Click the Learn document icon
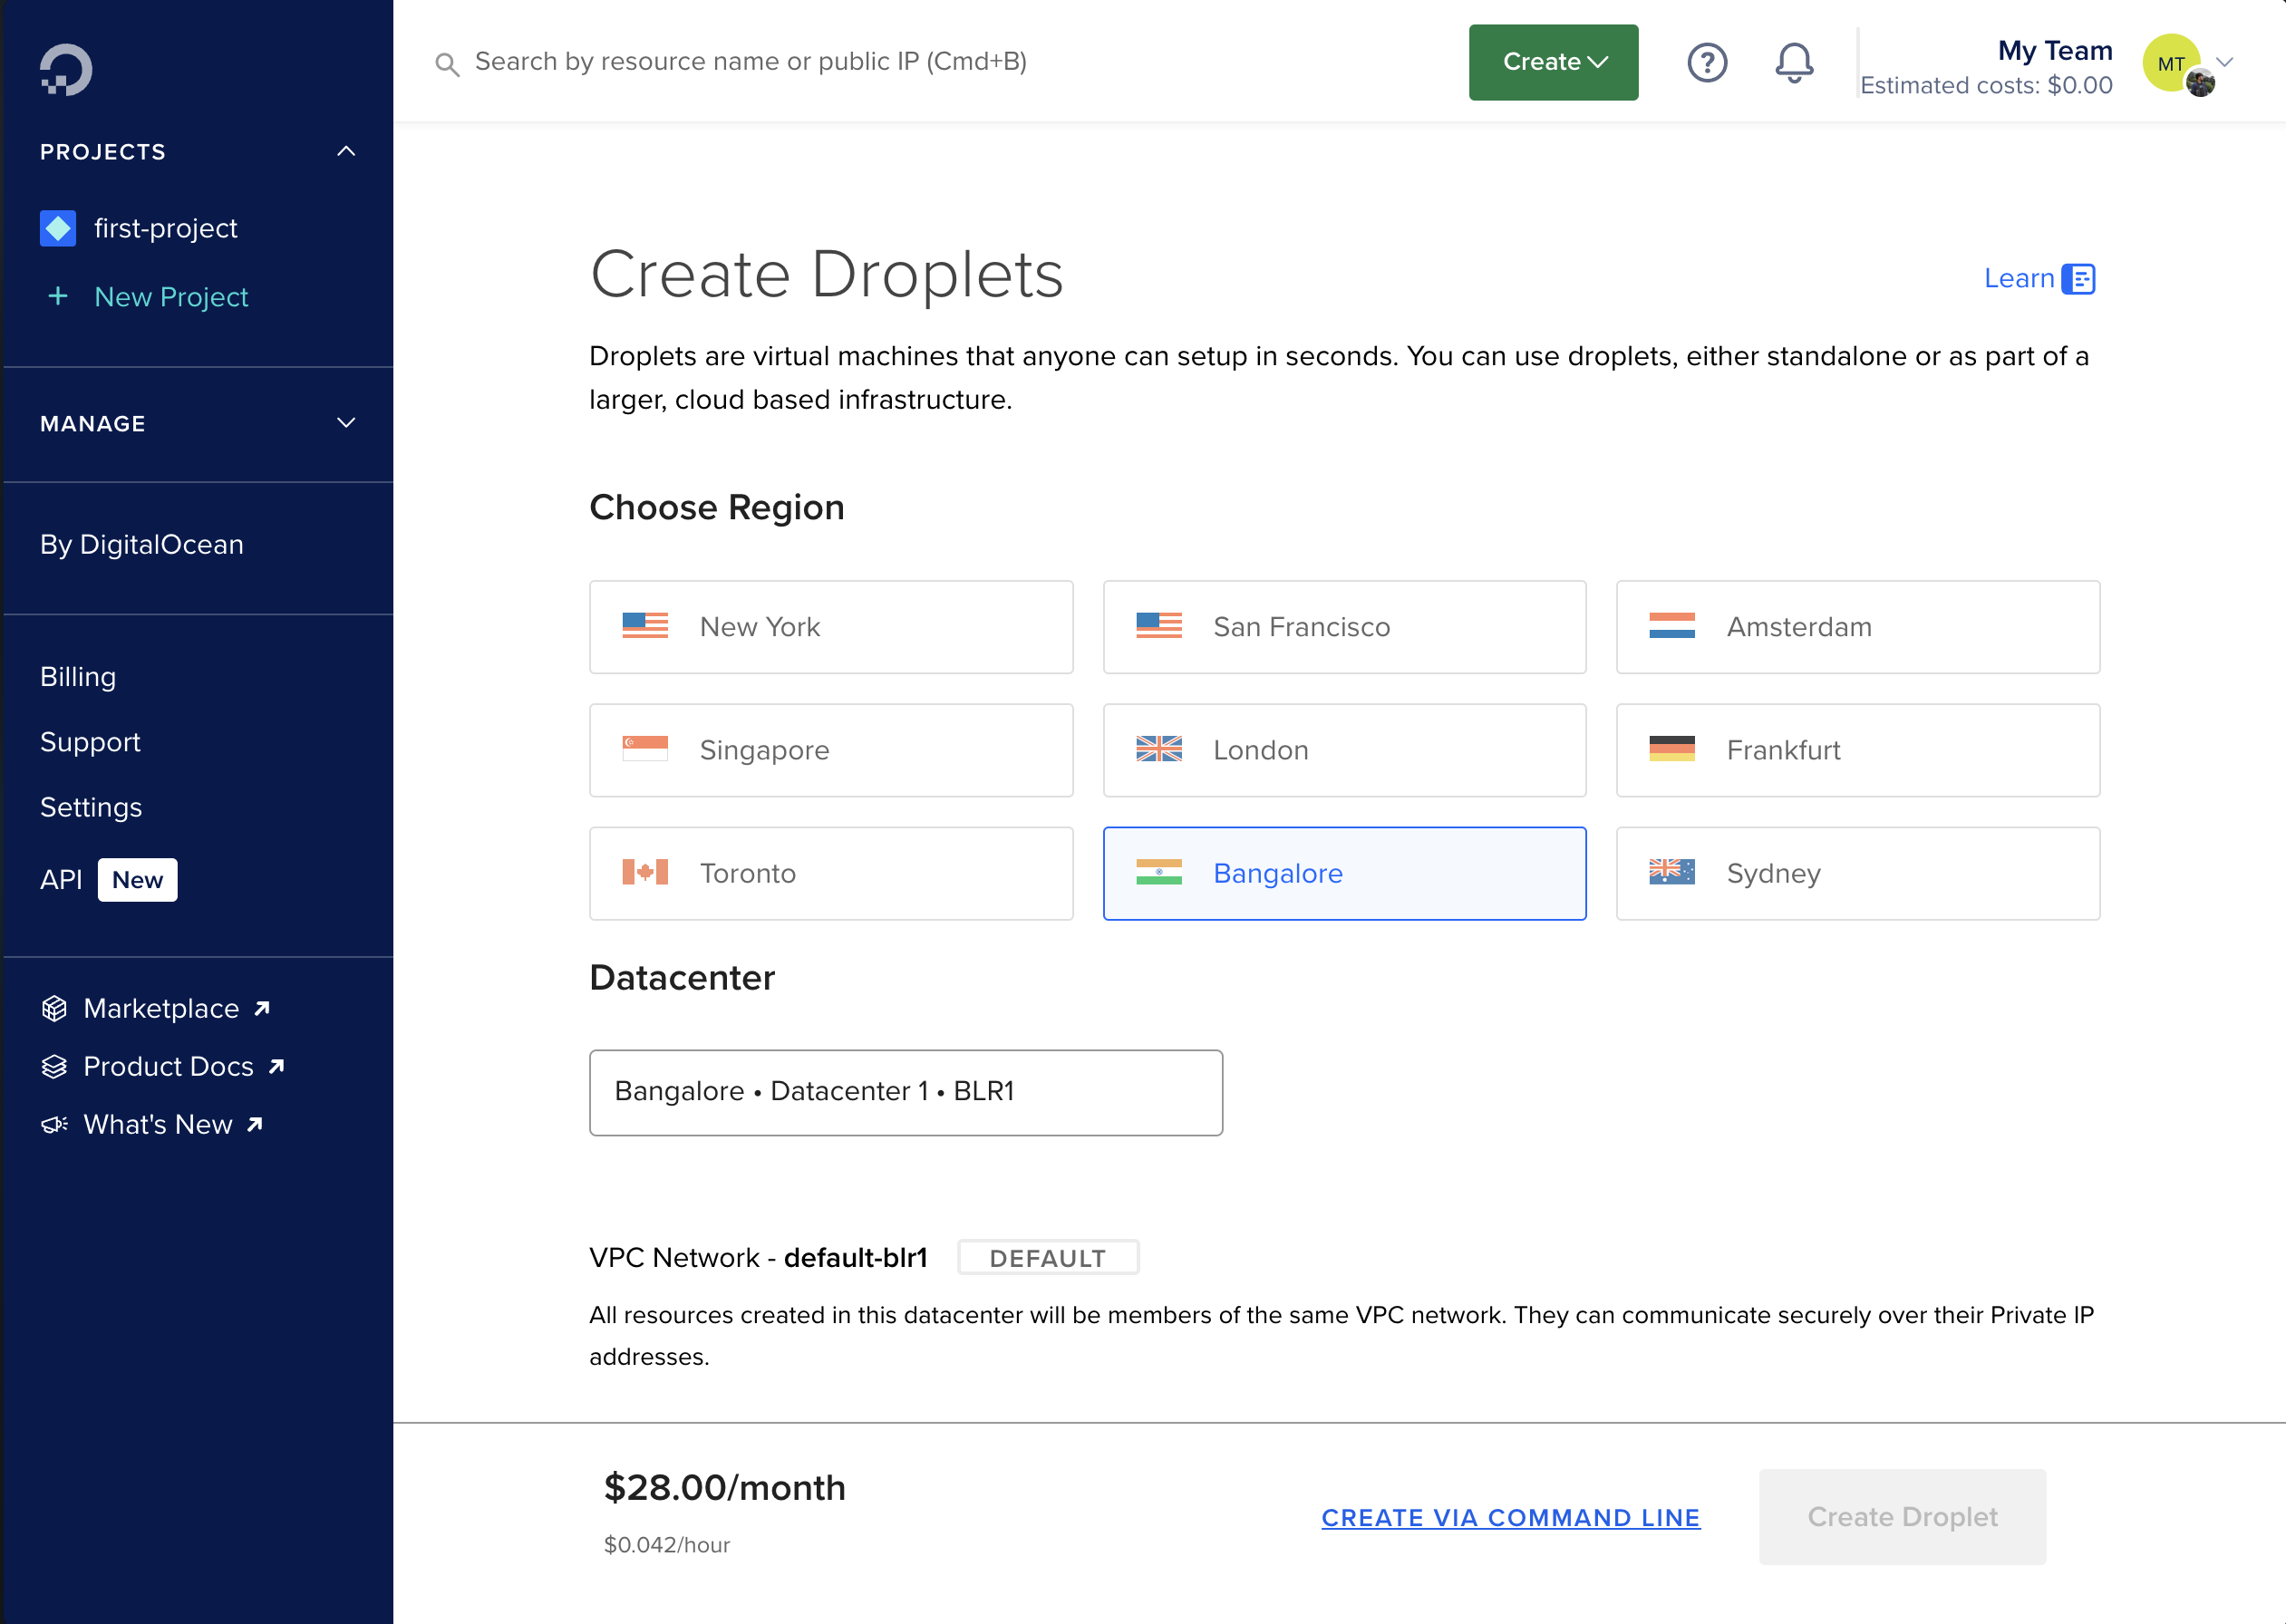 (2079, 279)
